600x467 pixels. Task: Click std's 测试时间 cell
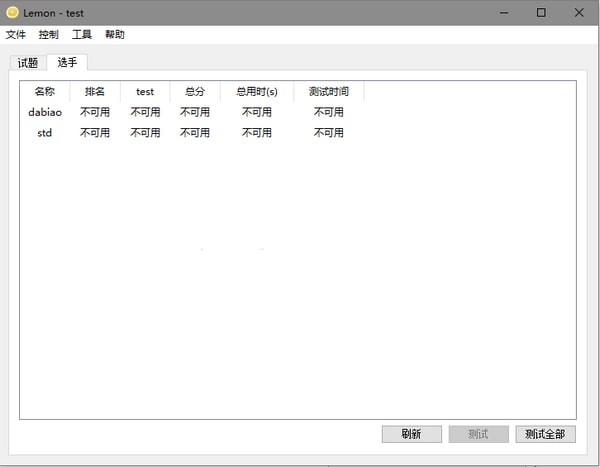(329, 133)
